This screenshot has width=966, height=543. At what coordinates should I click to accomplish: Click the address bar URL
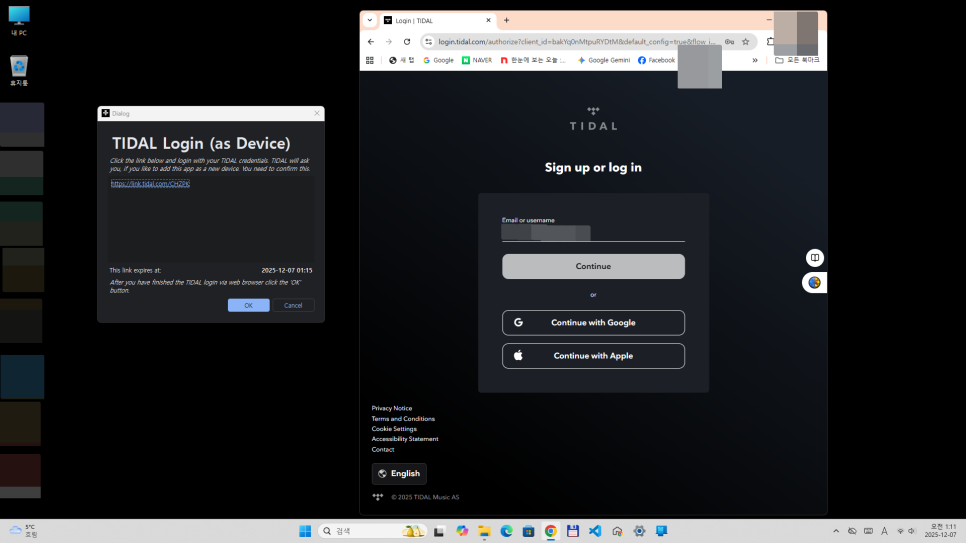(x=577, y=42)
